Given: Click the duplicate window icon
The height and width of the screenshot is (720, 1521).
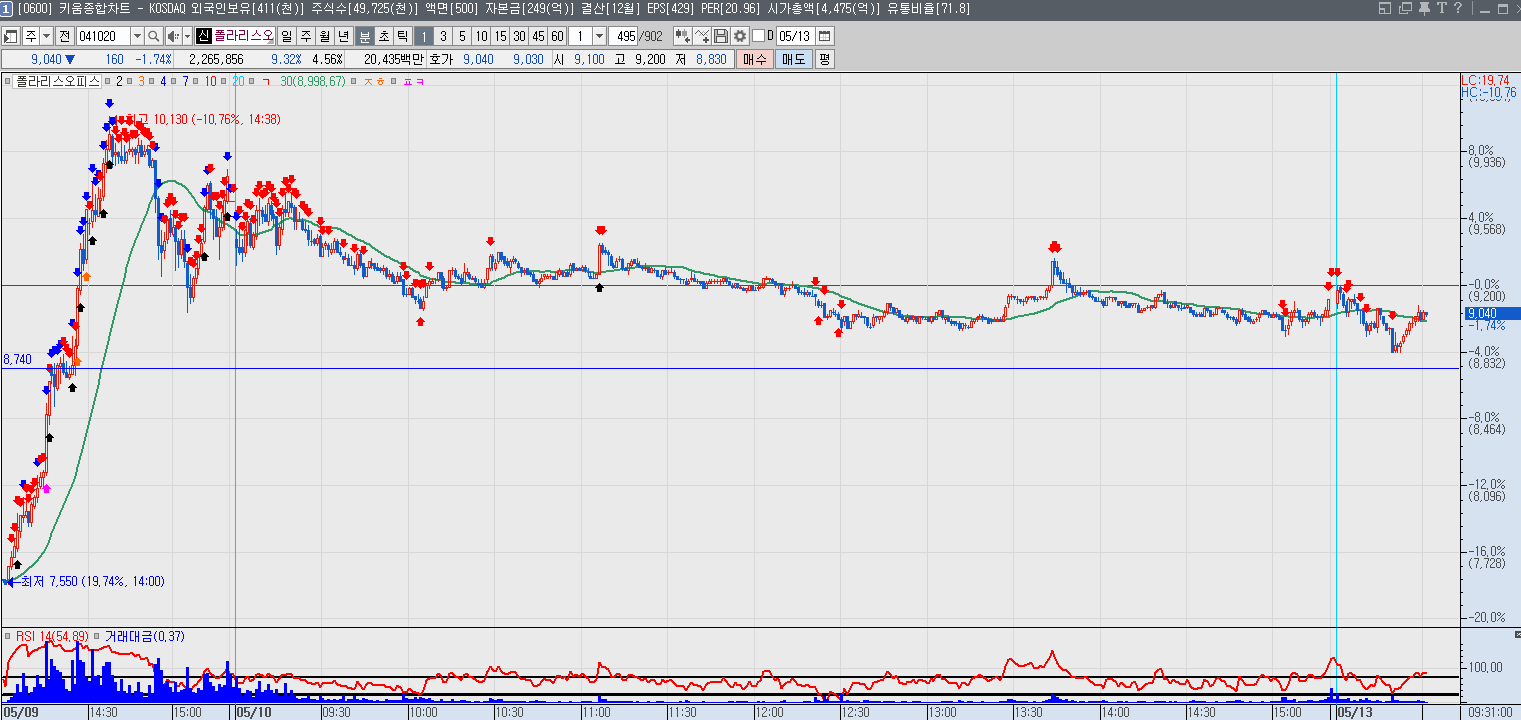Looking at the screenshot, I should (1406, 8).
